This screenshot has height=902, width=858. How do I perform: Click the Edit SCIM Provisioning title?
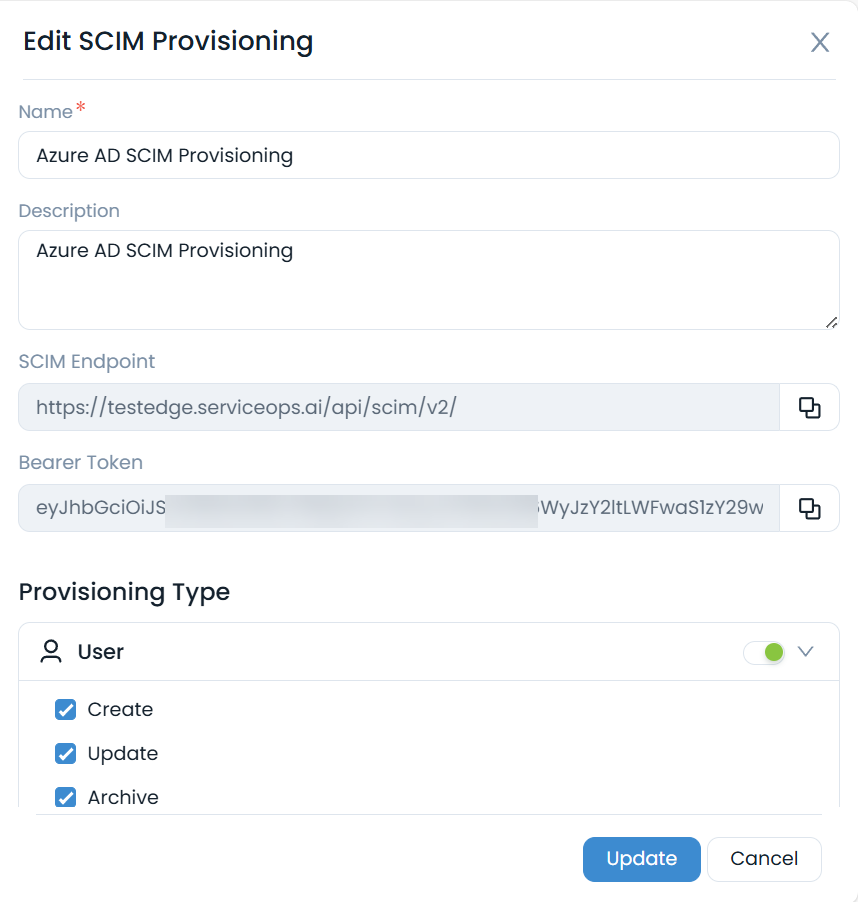(168, 41)
